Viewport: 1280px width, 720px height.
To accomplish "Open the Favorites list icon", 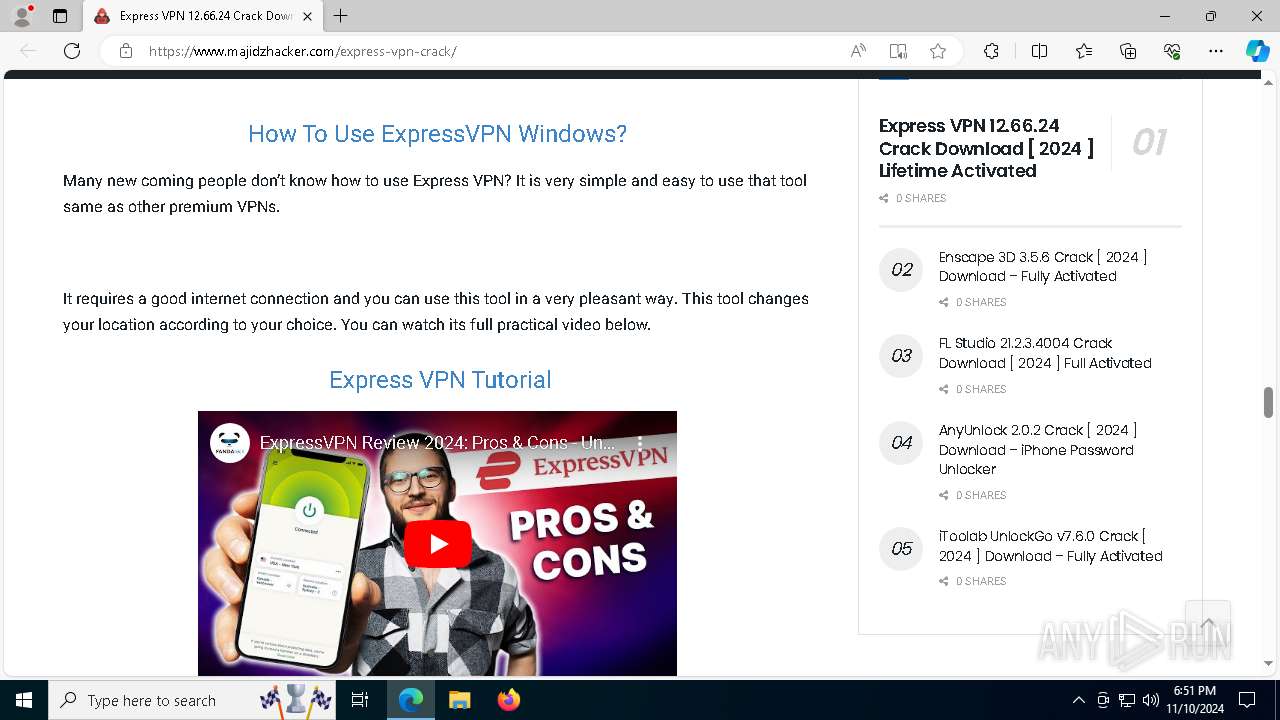I will pyautogui.click(x=1084, y=51).
